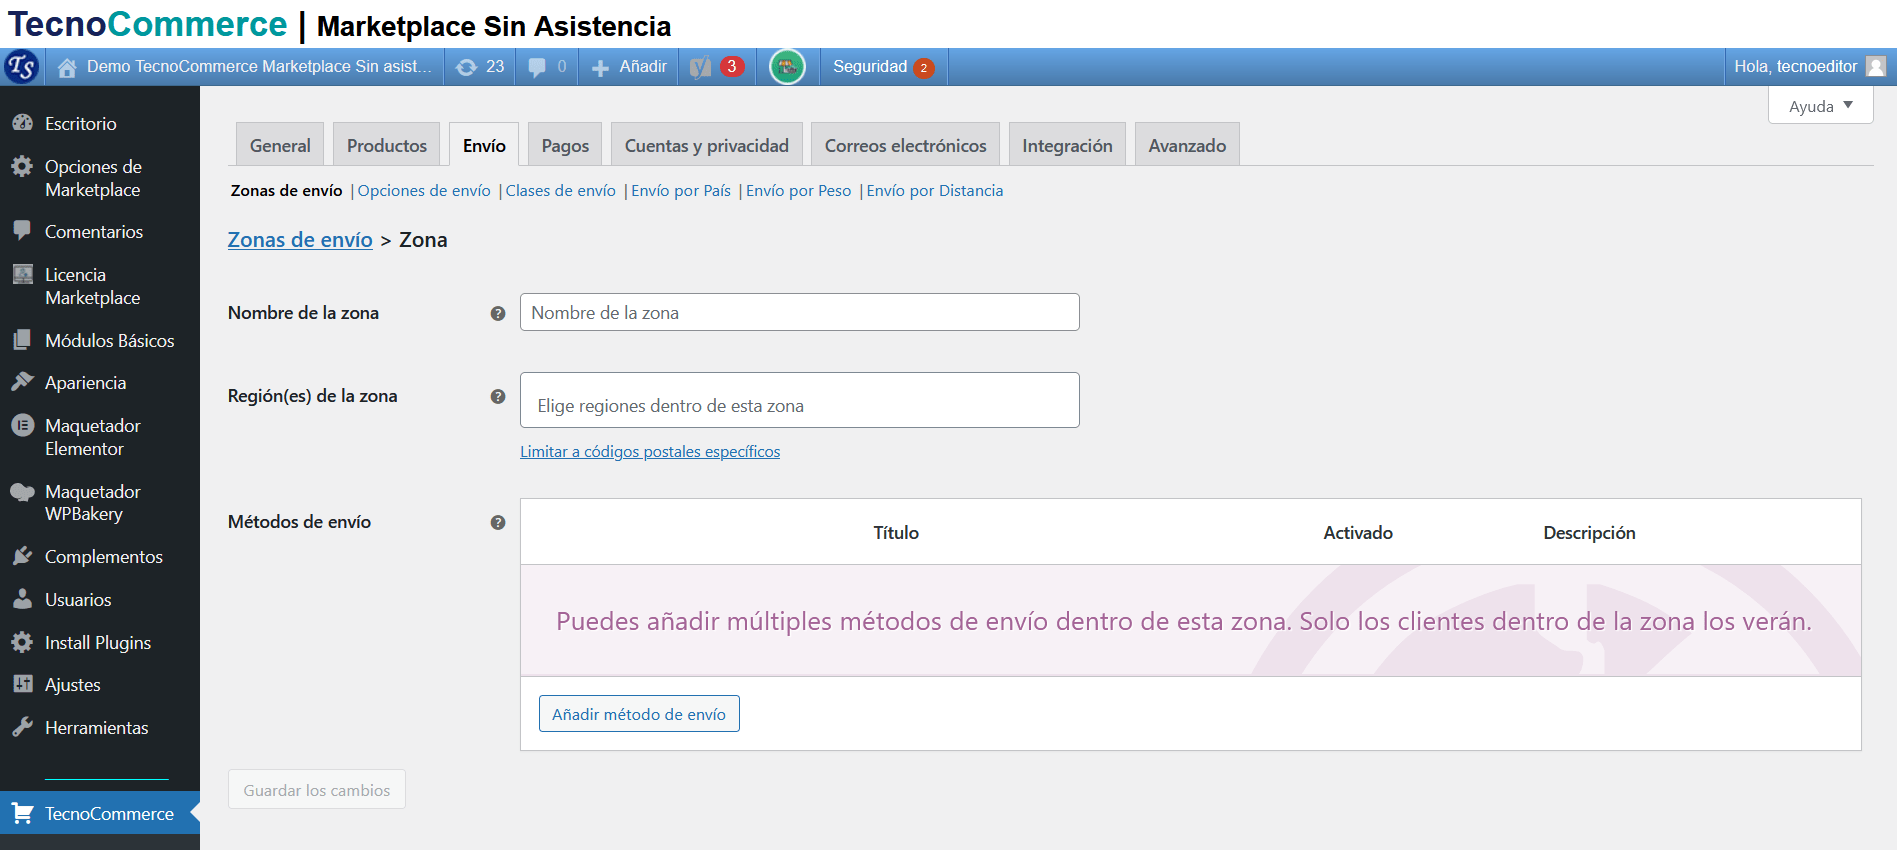Screen dimensions: 1897x850
Task: Click the green circular store icon
Action: 788,67
